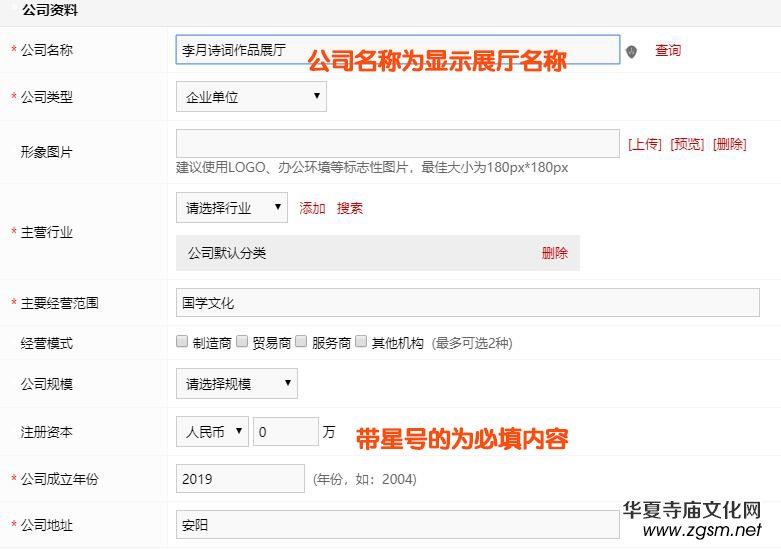Viewport: 781px width, 549px height.
Task: Select the 其他机构 checkbox
Action: click(362, 341)
